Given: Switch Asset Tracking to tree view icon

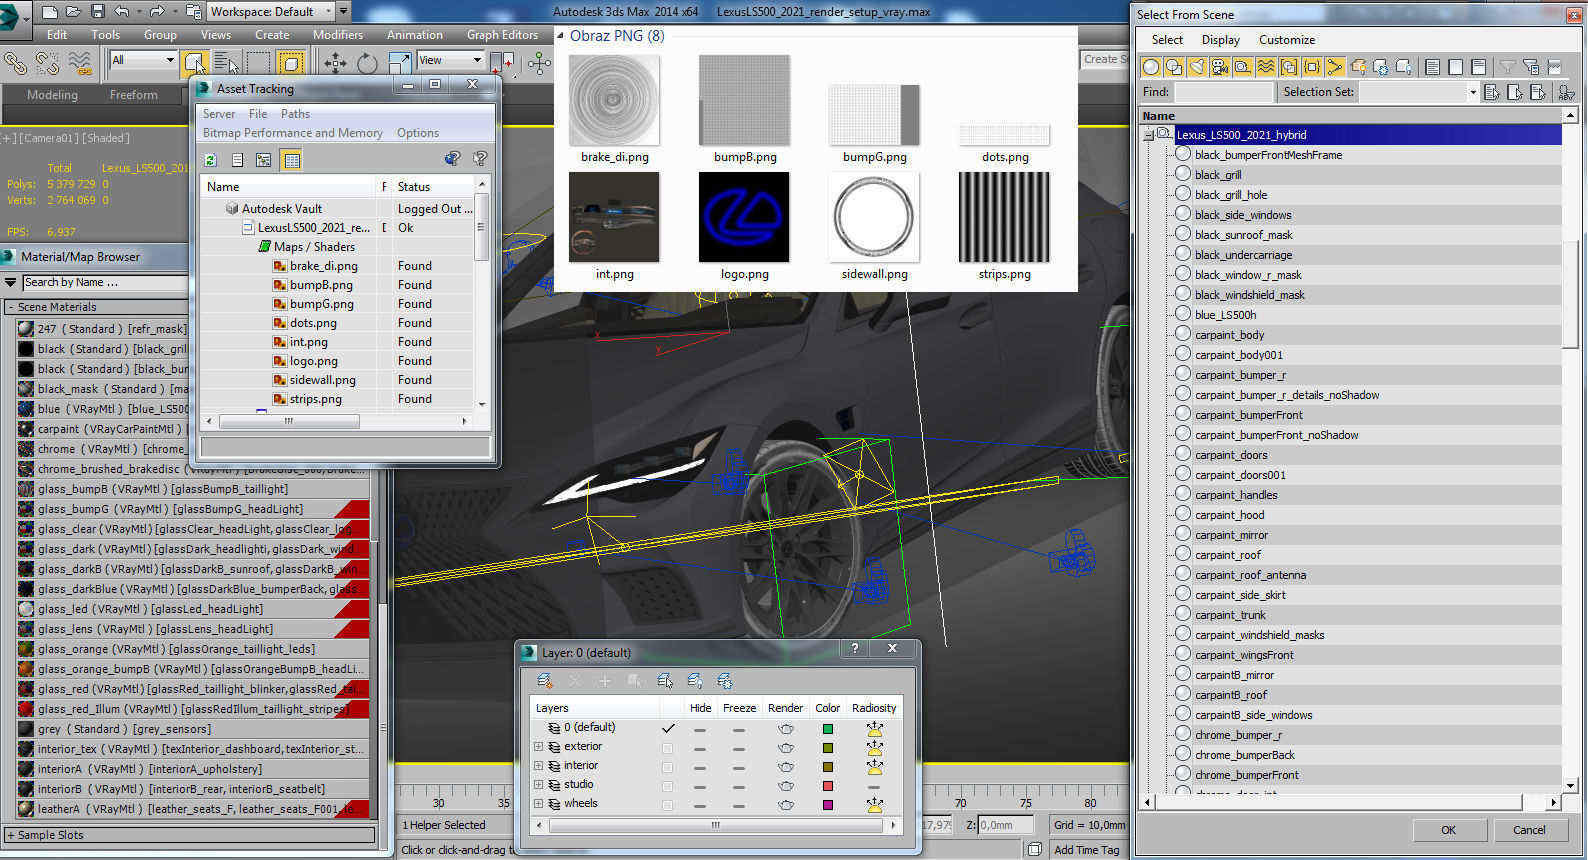Looking at the screenshot, I should click(x=263, y=160).
